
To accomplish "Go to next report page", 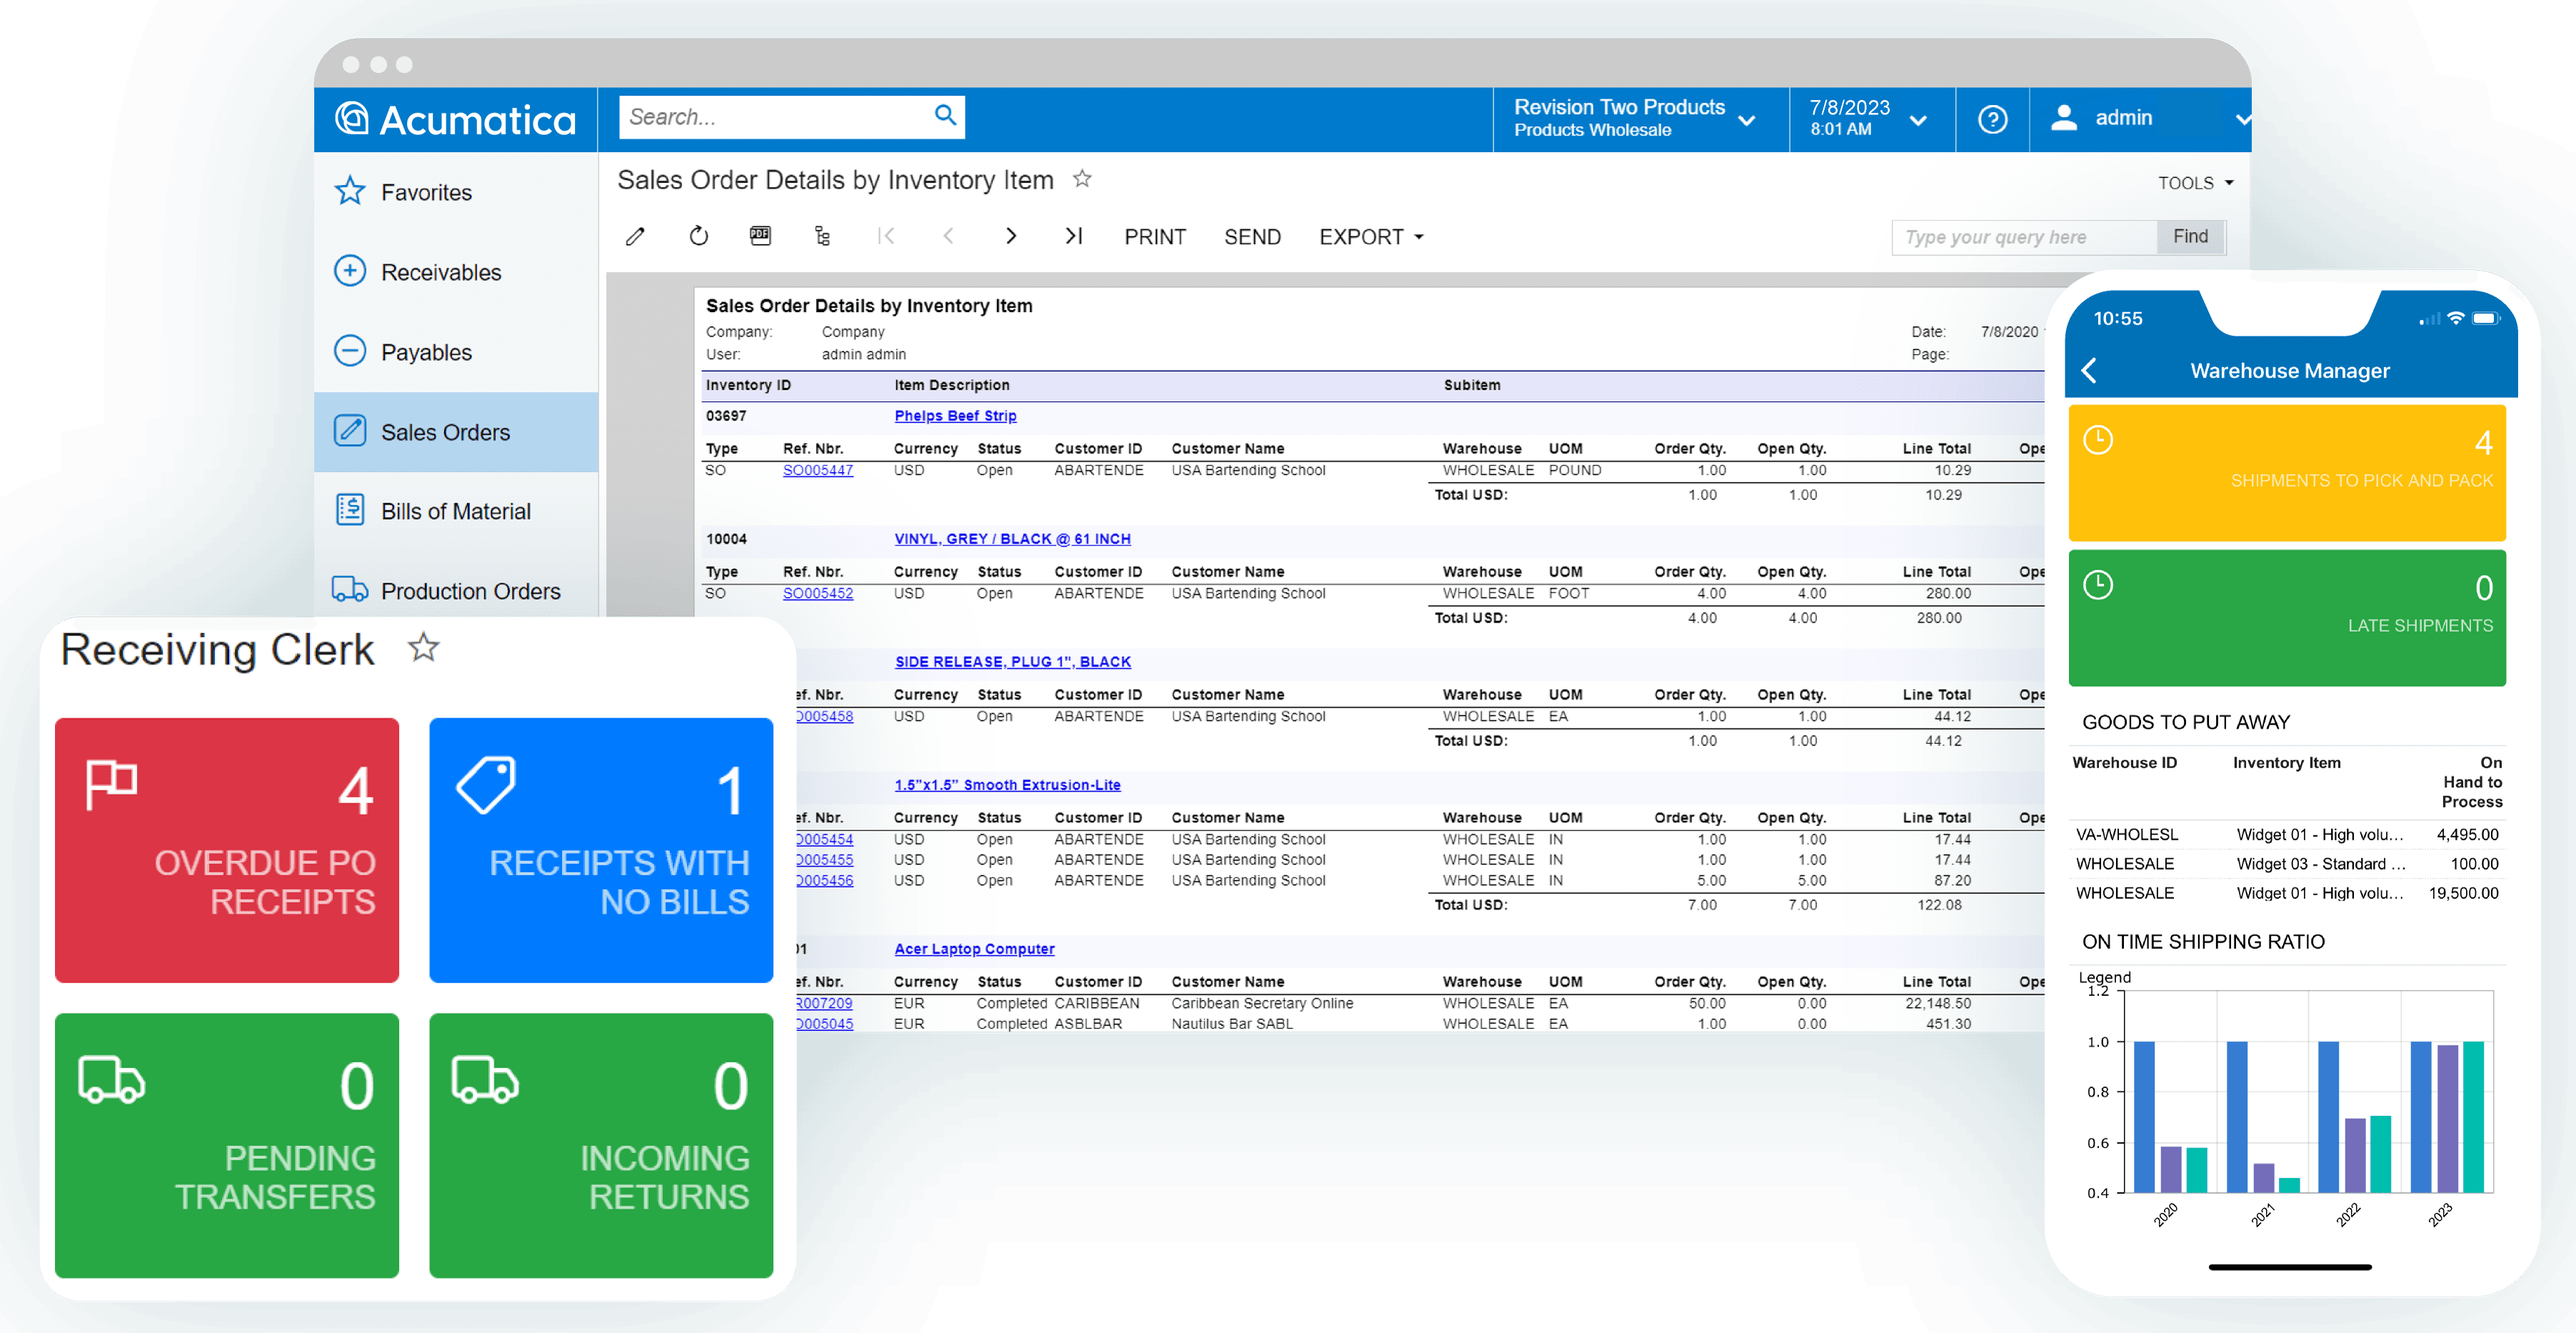I will pyautogui.click(x=1011, y=236).
